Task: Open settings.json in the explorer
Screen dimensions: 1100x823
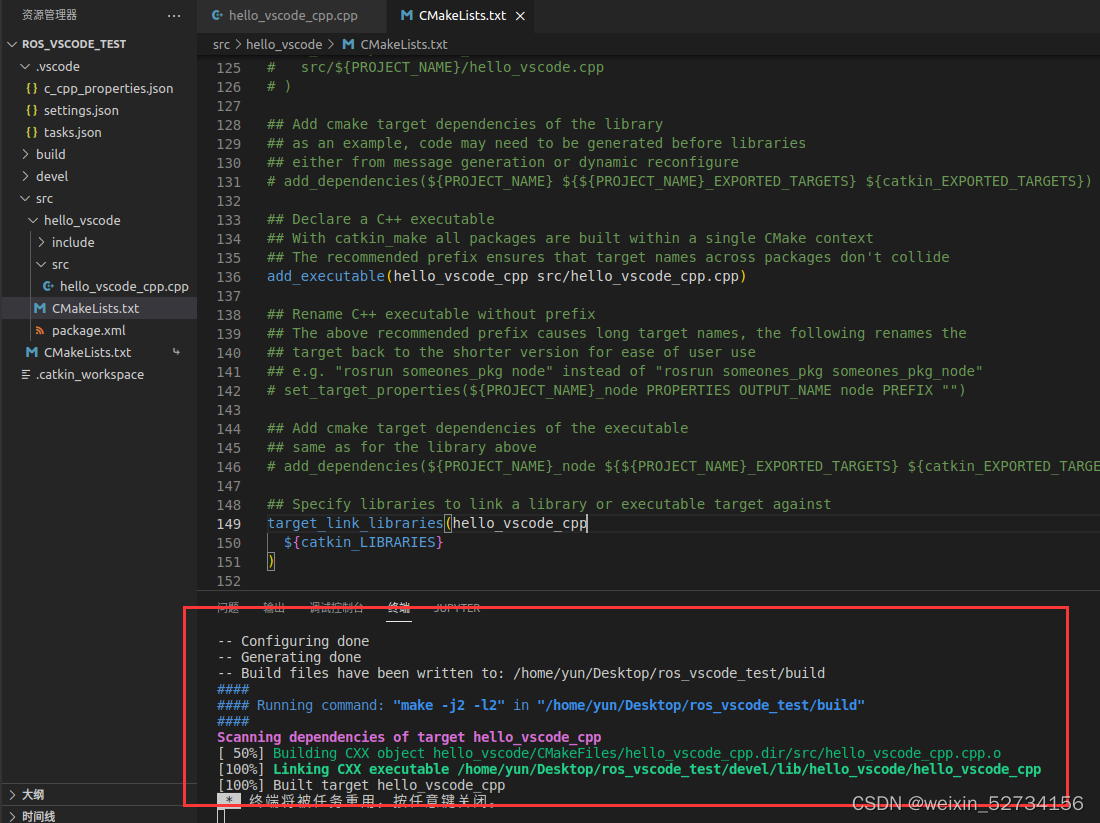Action: pyautogui.click(x=81, y=110)
